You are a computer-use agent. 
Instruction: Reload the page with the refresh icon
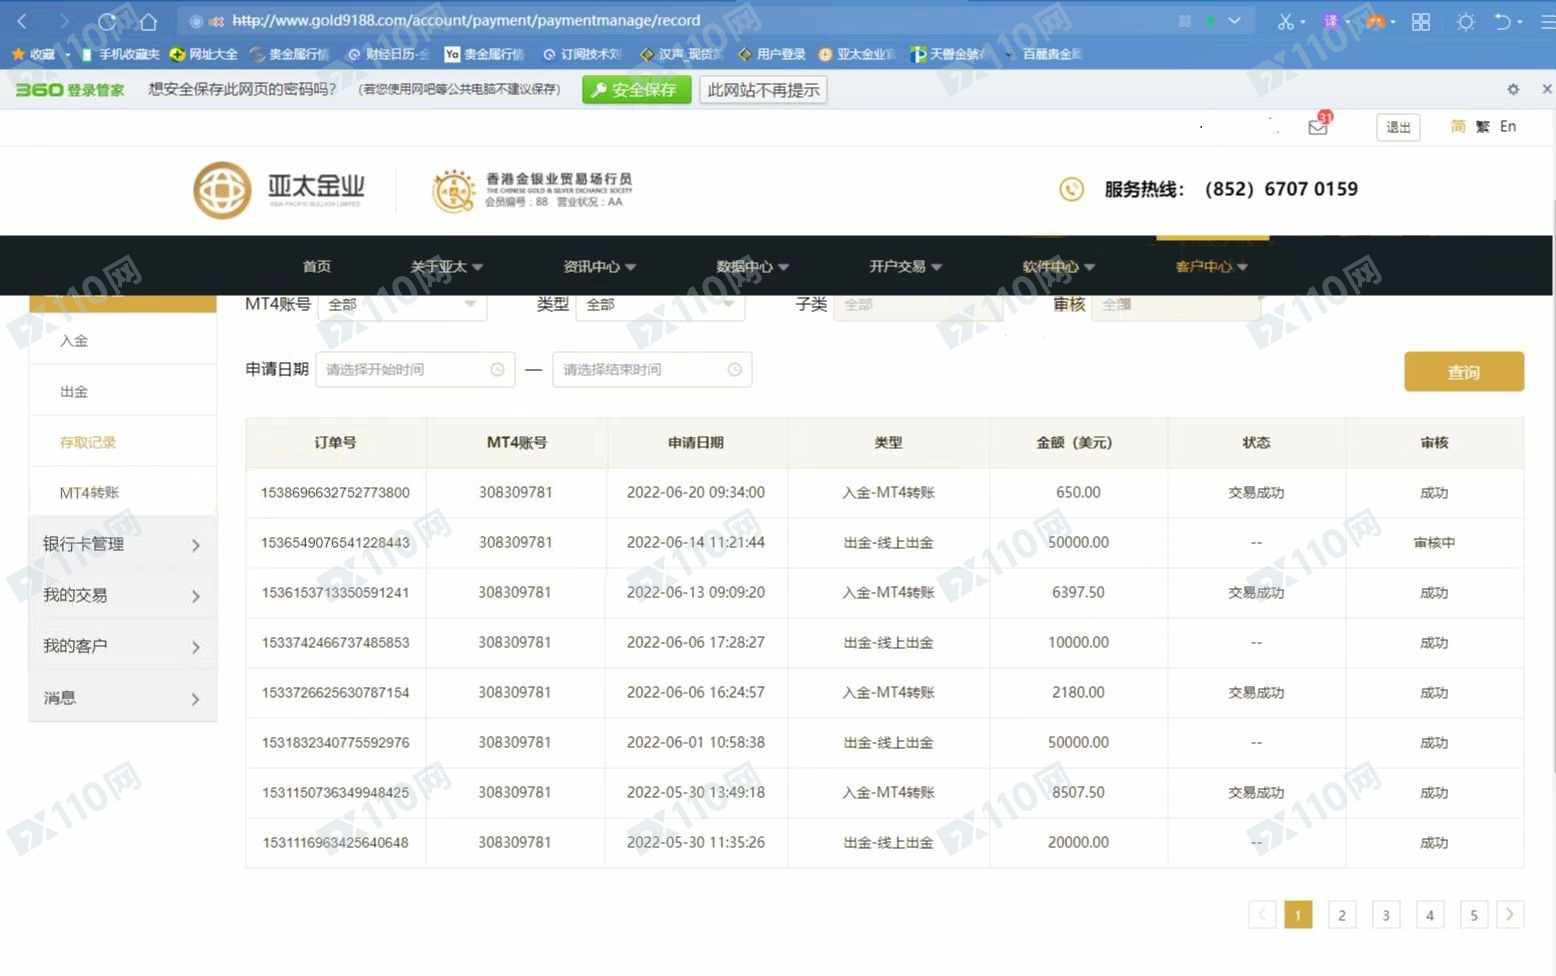(x=107, y=21)
